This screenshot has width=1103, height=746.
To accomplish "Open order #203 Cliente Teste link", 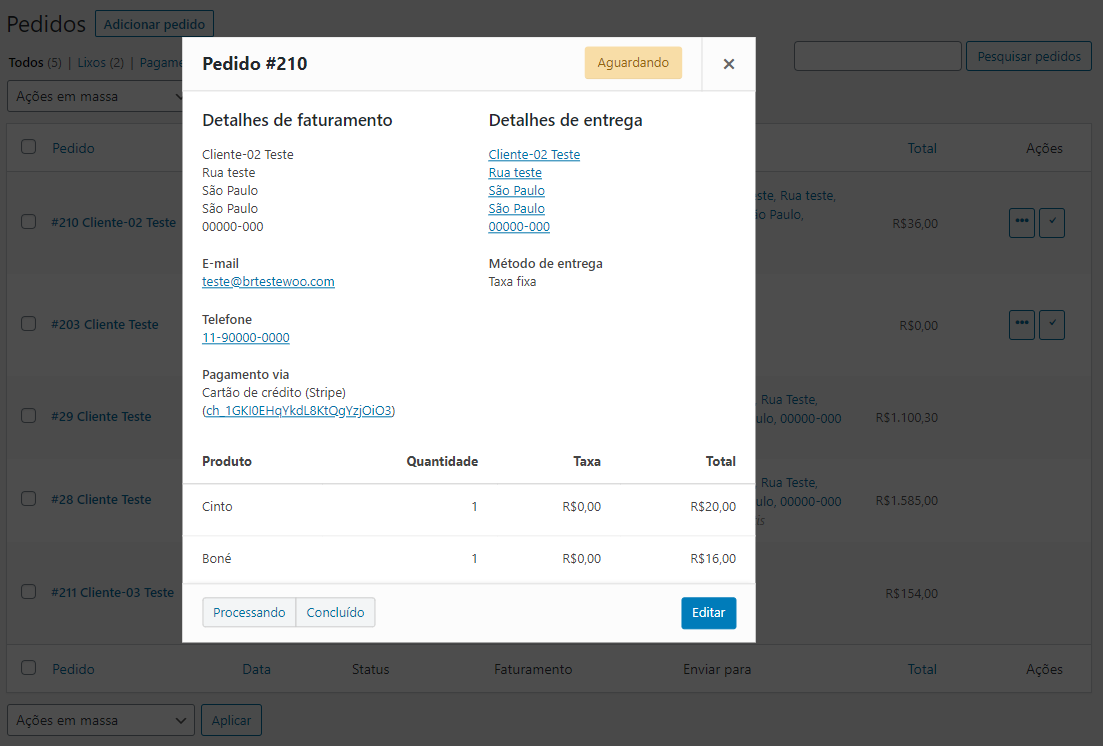I will click(105, 324).
